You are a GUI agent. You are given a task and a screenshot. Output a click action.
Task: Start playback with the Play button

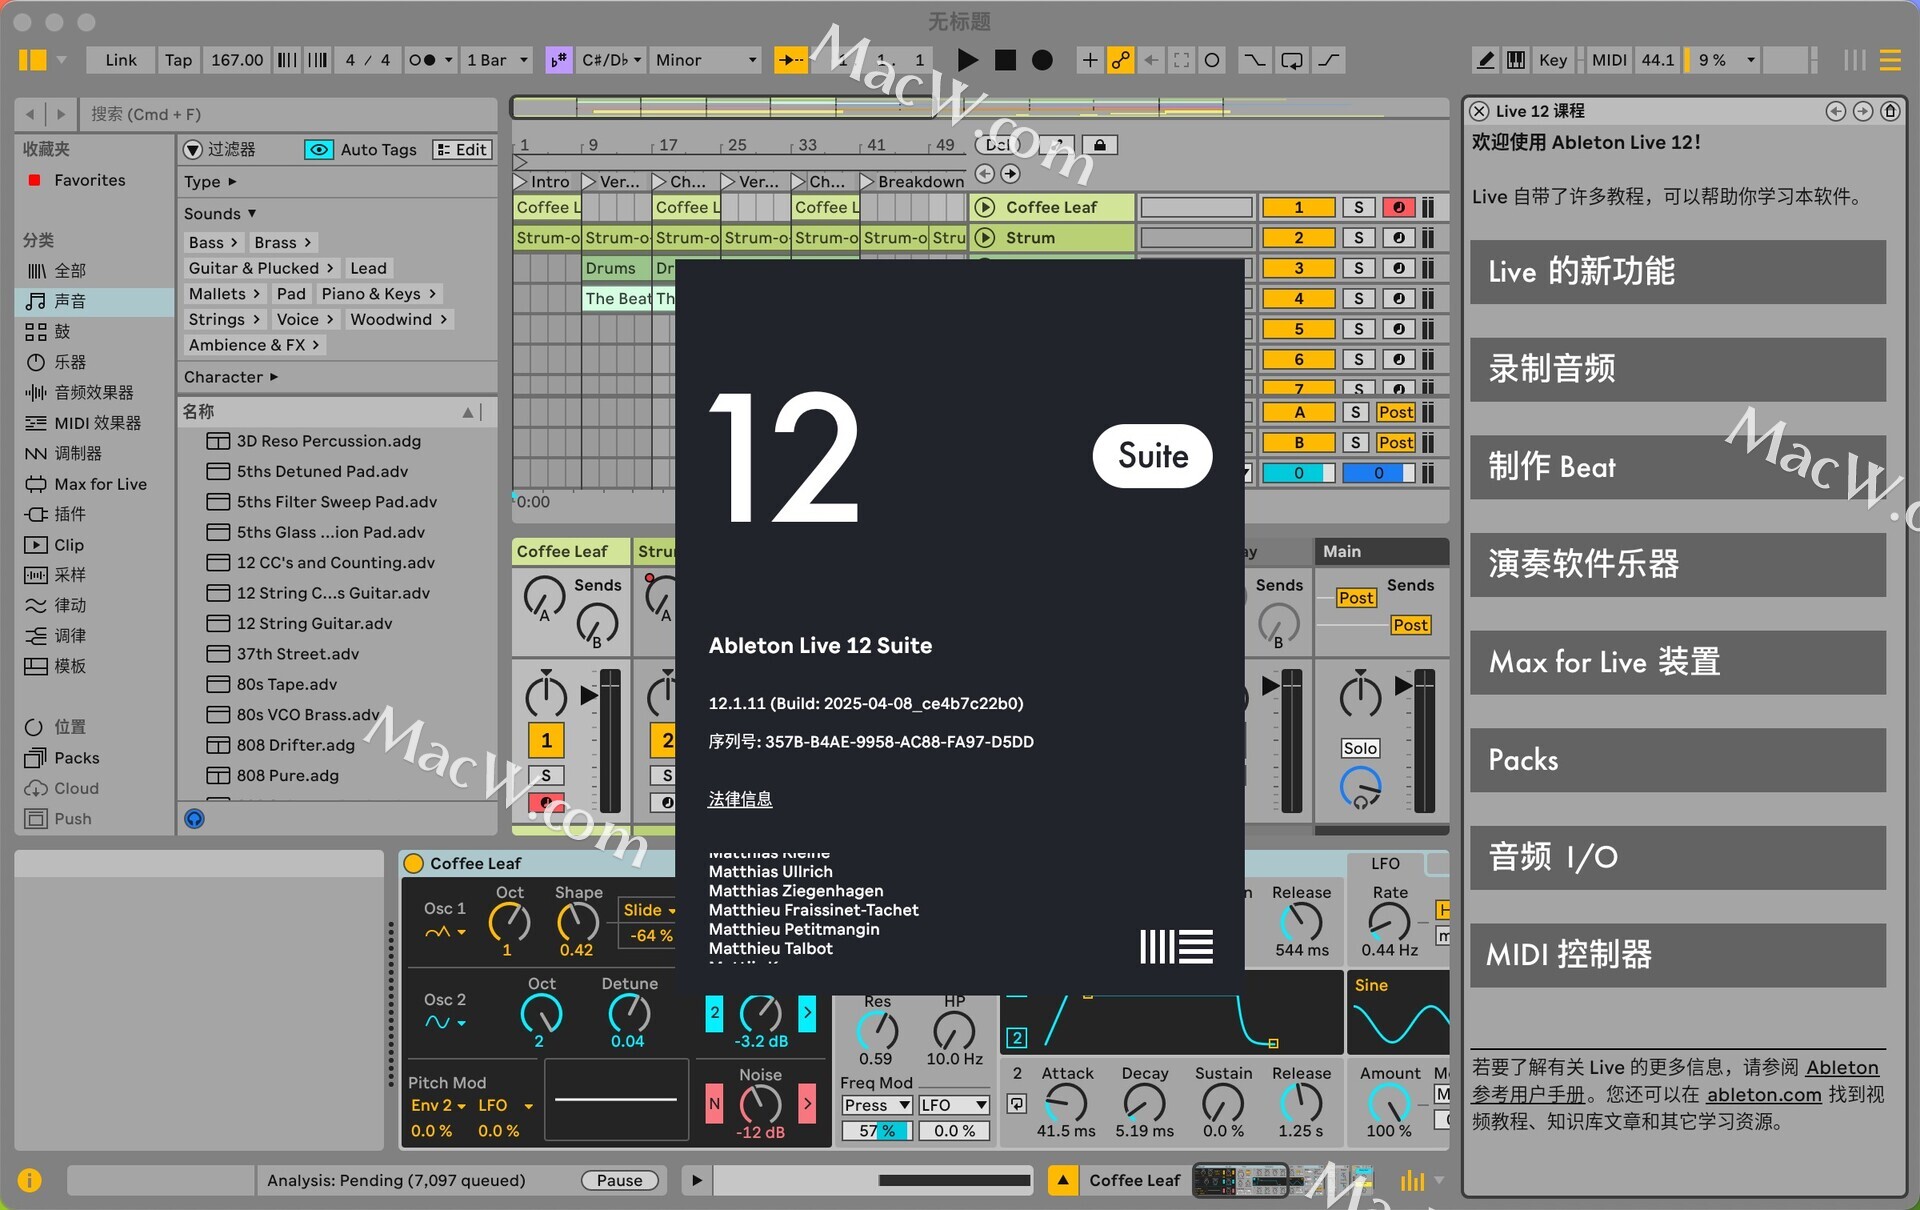click(967, 60)
